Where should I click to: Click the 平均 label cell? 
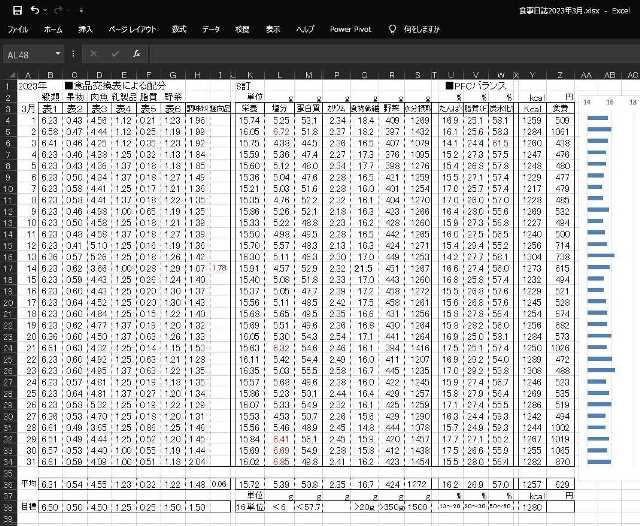(28, 484)
